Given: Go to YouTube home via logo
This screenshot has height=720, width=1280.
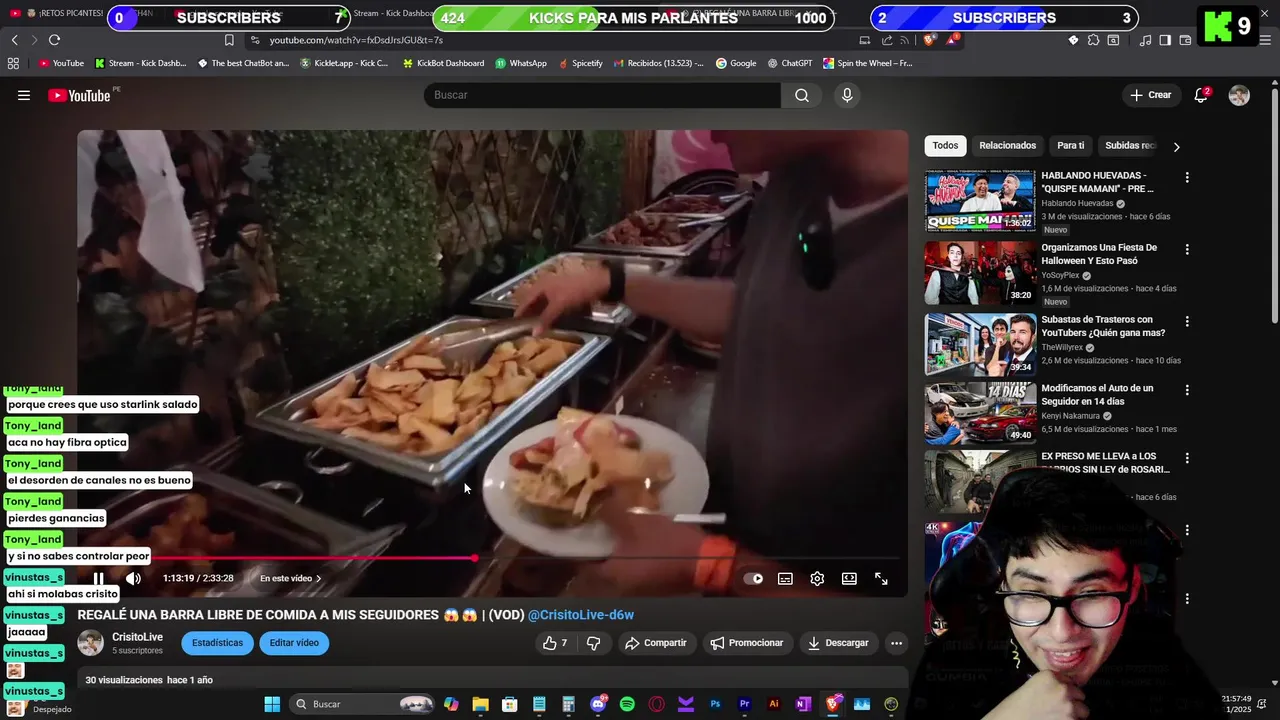Looking at the screenshot, I should tap(79, 95).
